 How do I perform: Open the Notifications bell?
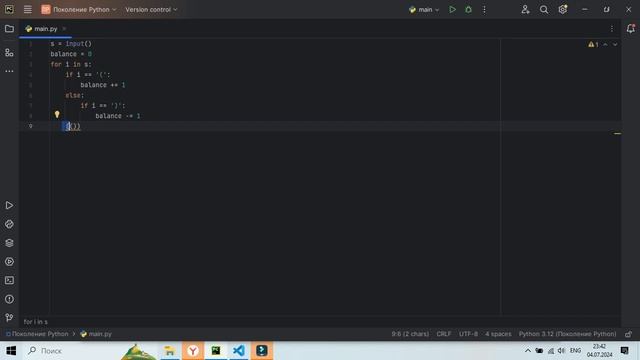click(631, 29)
